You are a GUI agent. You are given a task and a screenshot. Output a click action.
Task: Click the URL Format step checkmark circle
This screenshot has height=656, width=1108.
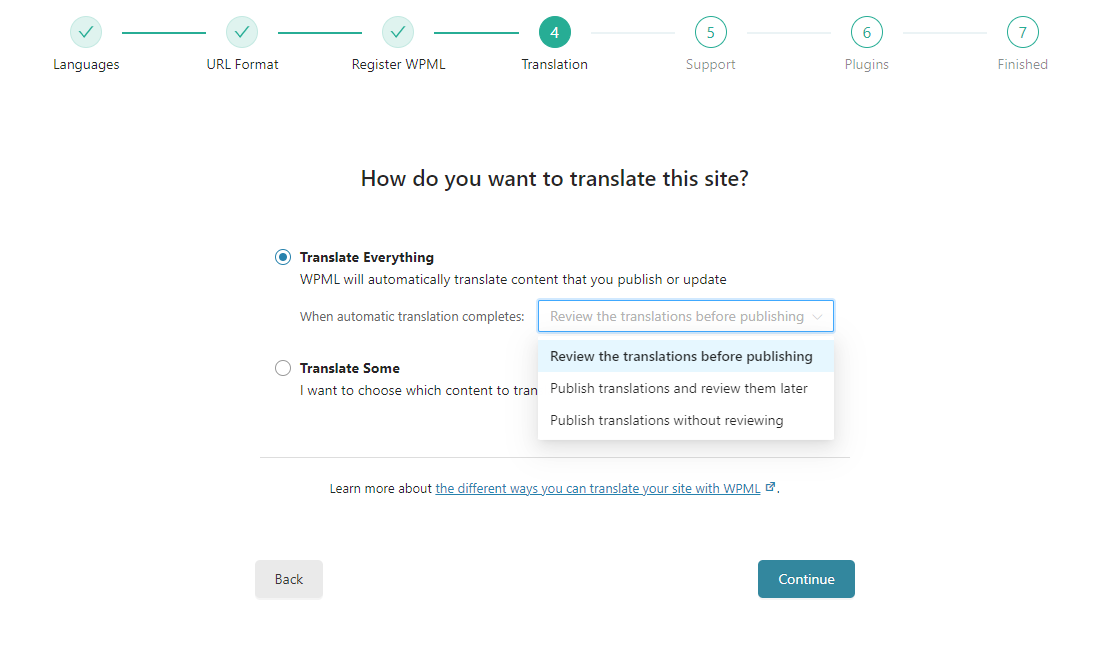(x=242, y=33)
